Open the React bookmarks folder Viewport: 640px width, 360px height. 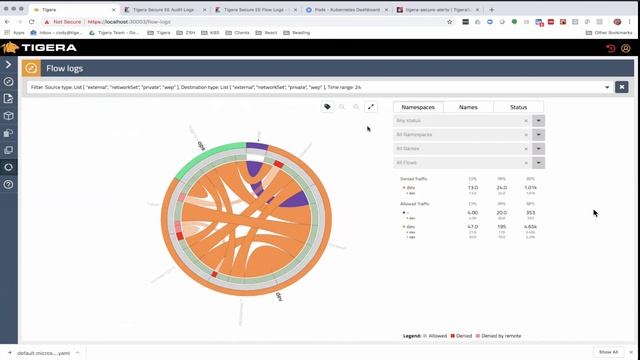(x=266, y=33)
